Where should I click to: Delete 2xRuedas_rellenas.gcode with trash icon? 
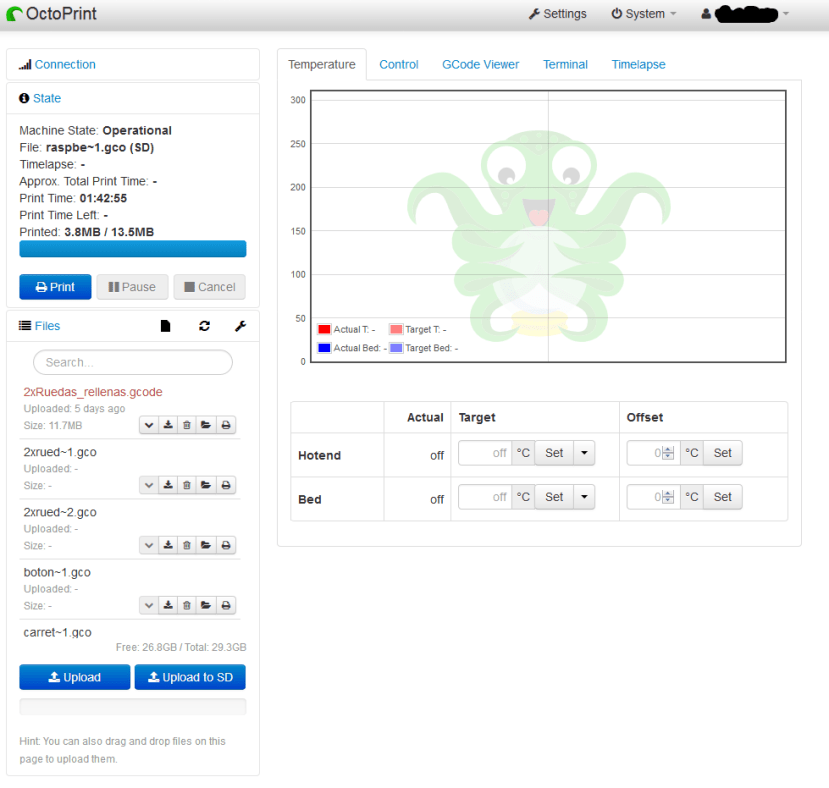[x=187, y=425]
